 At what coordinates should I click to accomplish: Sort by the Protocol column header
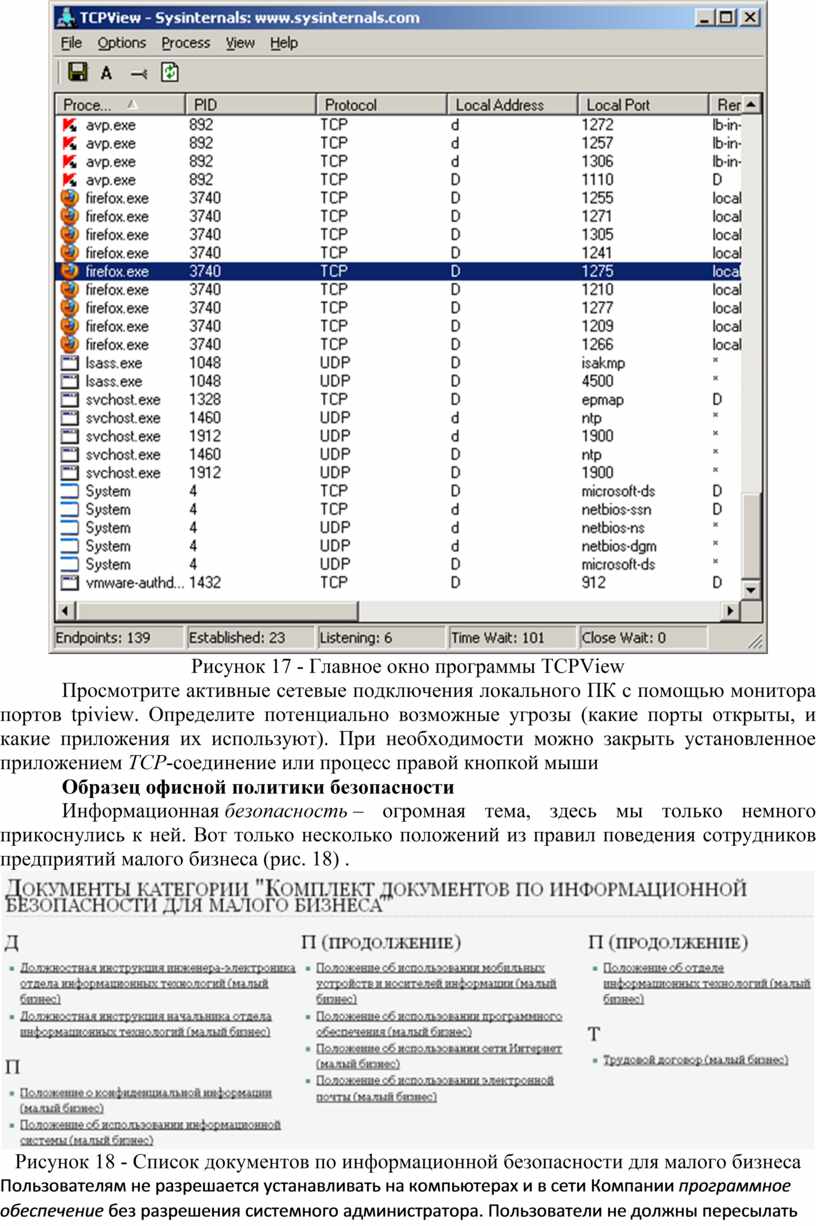[x=382, y=105]
